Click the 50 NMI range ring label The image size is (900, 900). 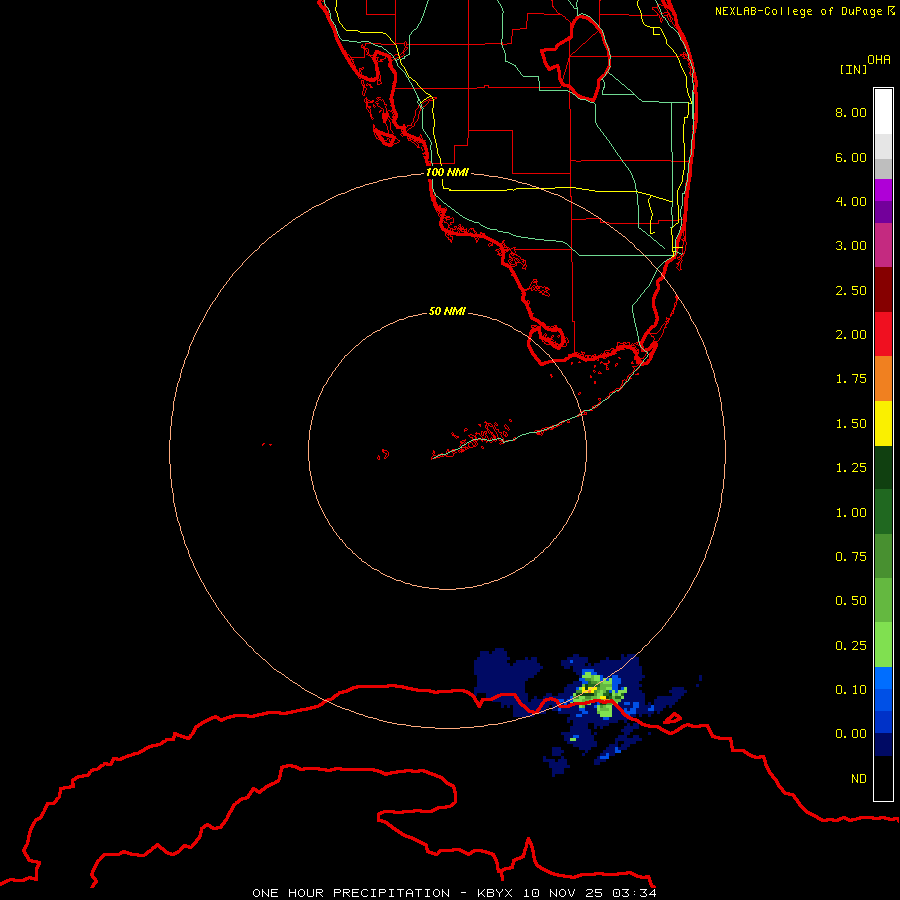pos(447,311)
